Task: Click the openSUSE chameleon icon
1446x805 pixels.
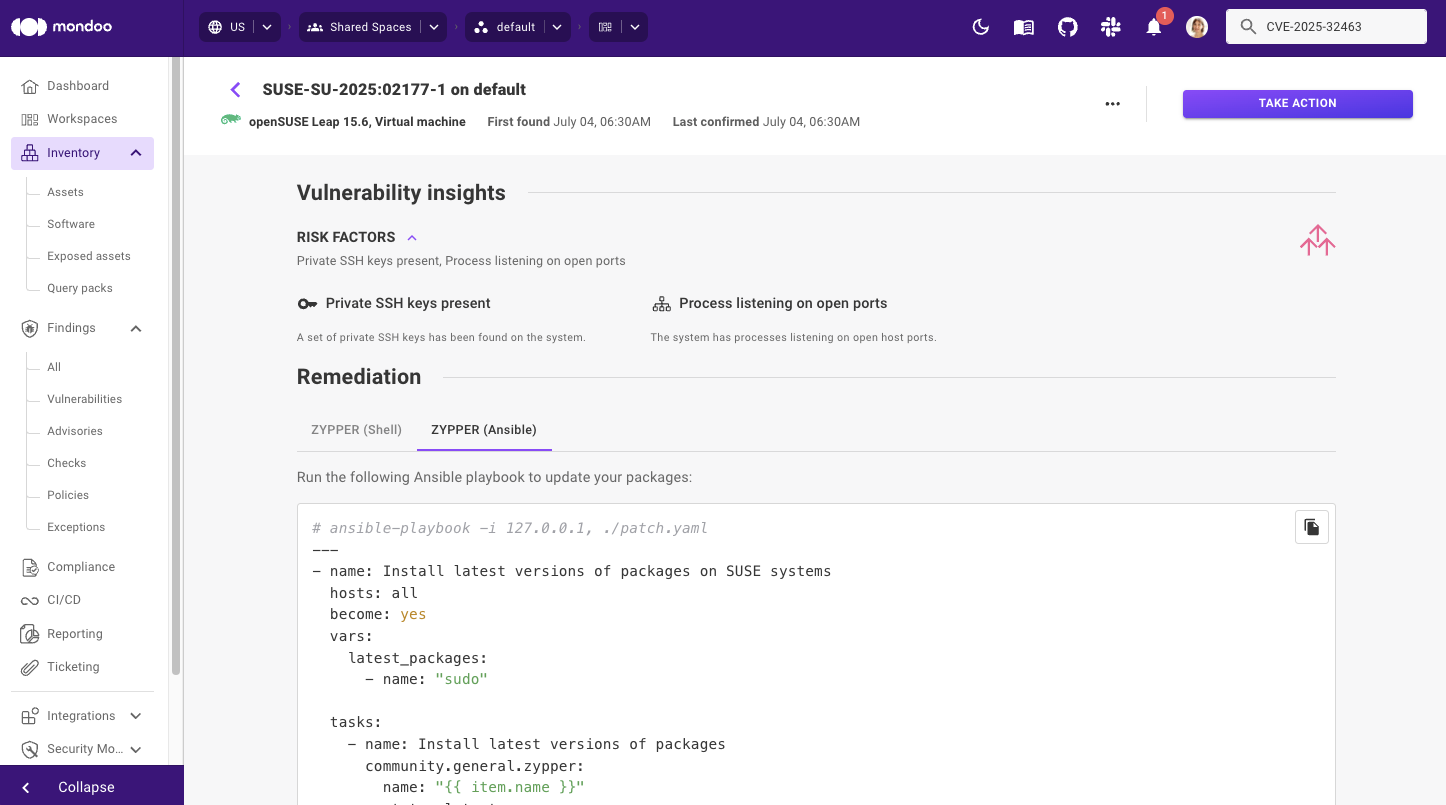Action: coord(231,121)
